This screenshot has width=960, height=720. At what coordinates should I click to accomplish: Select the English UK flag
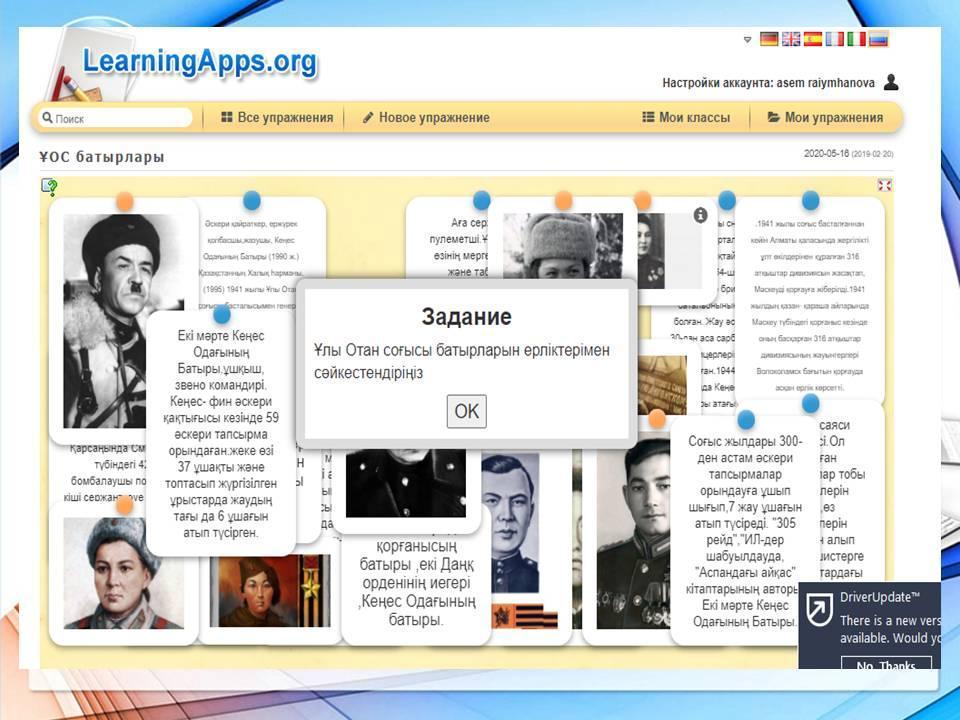point(790,39)
